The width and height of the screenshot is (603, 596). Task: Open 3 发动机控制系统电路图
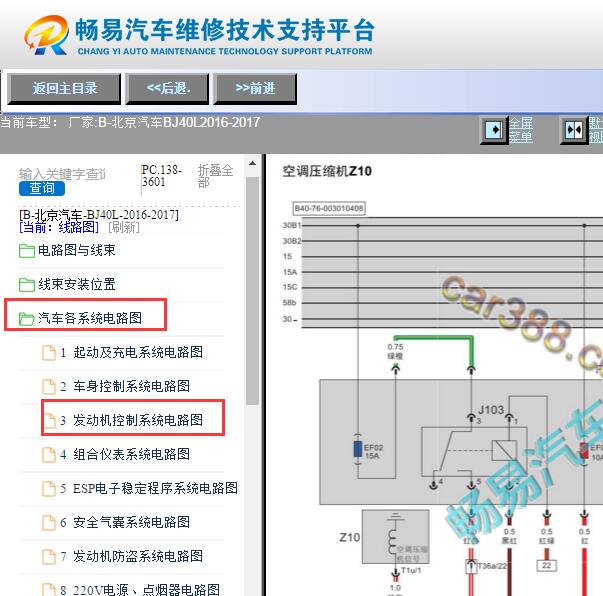point(132,420)
